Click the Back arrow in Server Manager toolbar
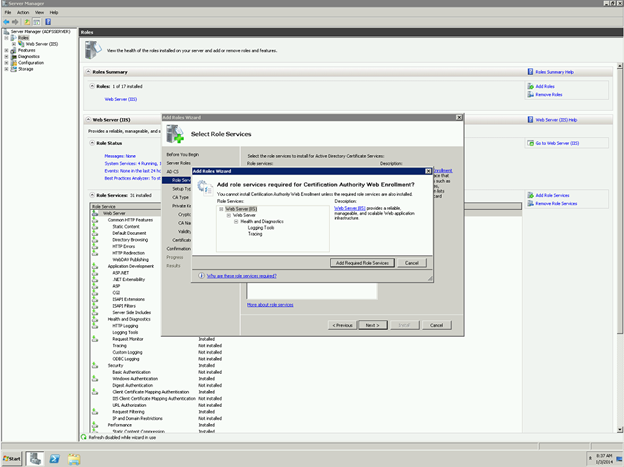The image size is (624, 467). point(6,22)
